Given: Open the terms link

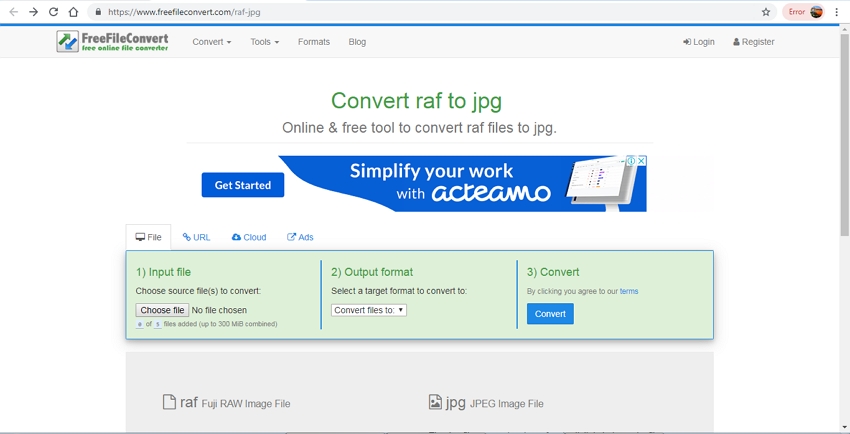Looking at the screenshot, I should tap(629, 291).
